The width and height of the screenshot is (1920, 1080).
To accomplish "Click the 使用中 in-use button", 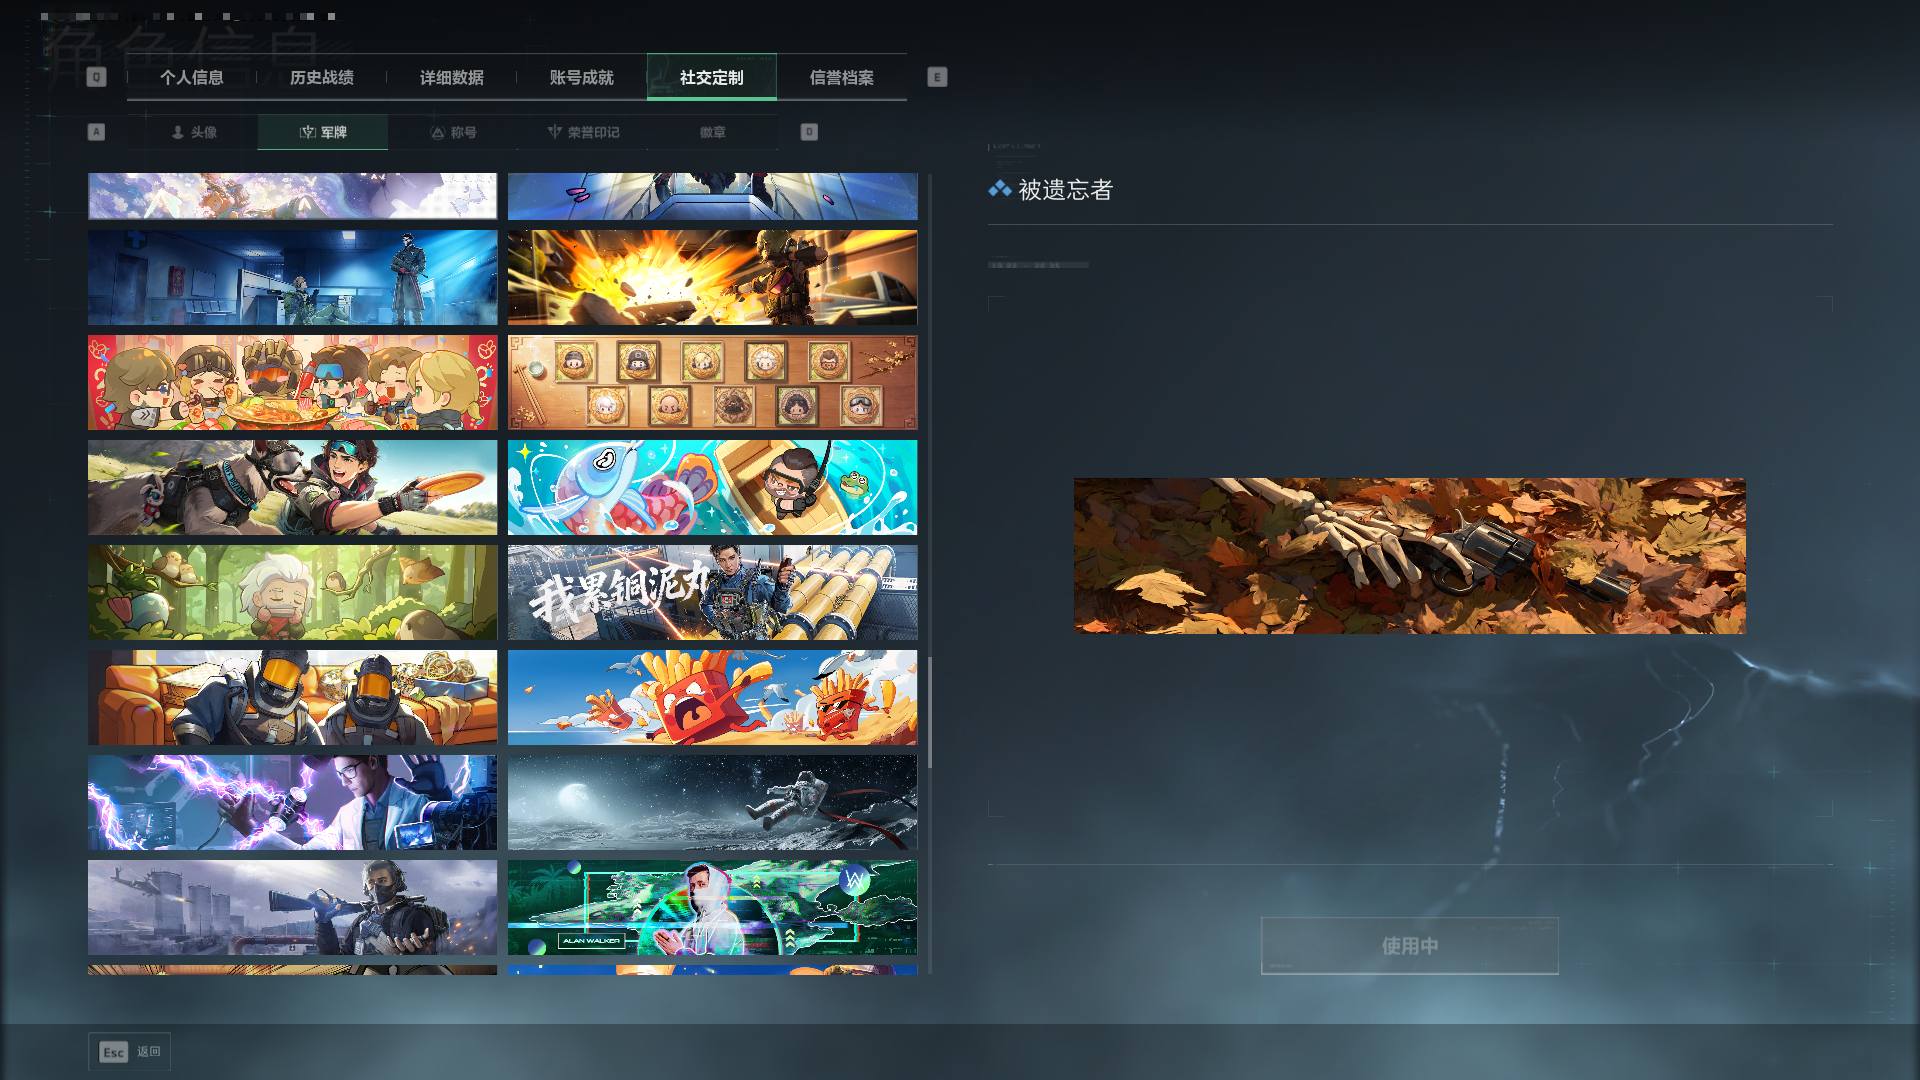I will [1409, 946].
